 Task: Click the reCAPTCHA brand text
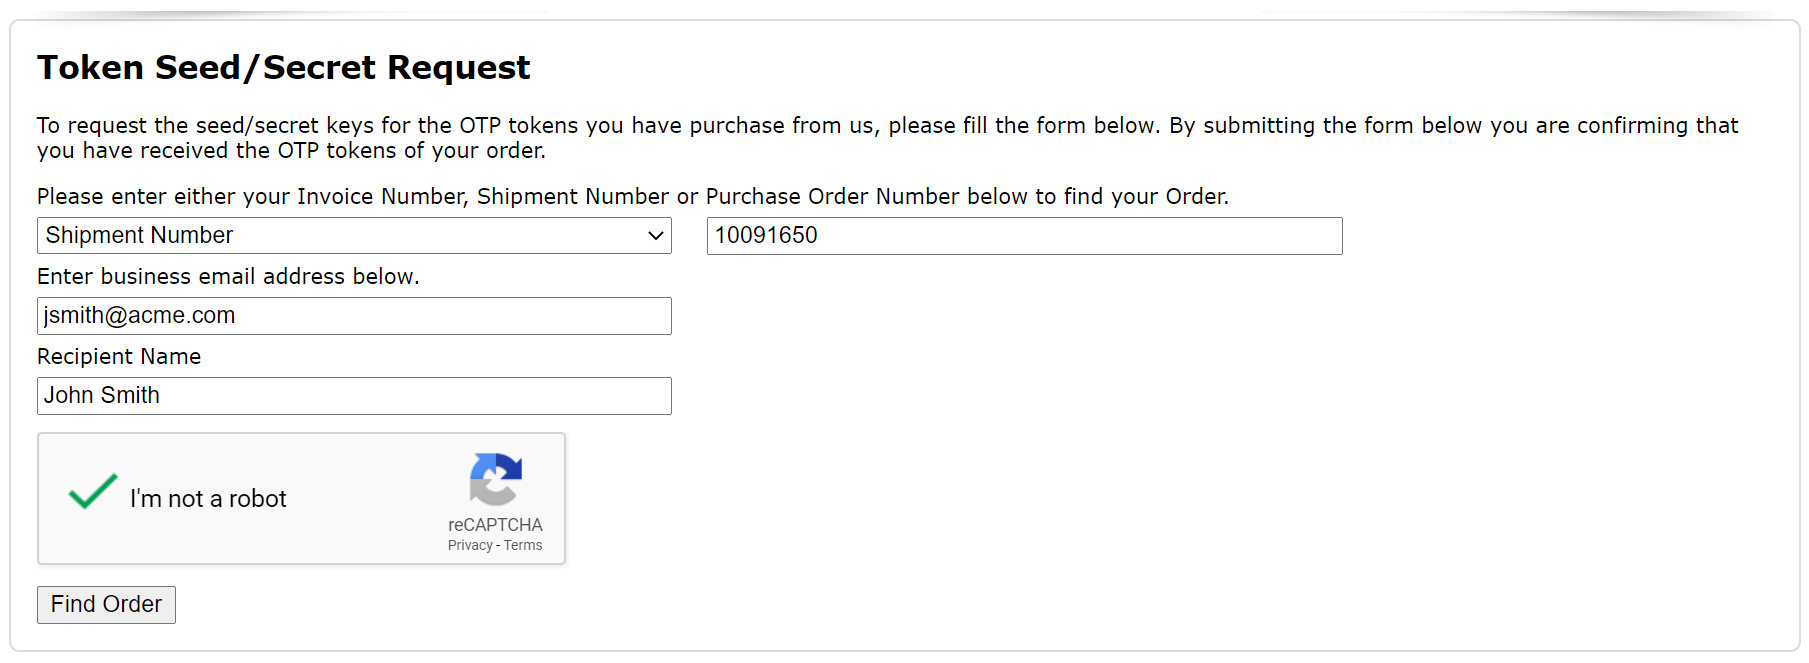(x=495, y=525)
